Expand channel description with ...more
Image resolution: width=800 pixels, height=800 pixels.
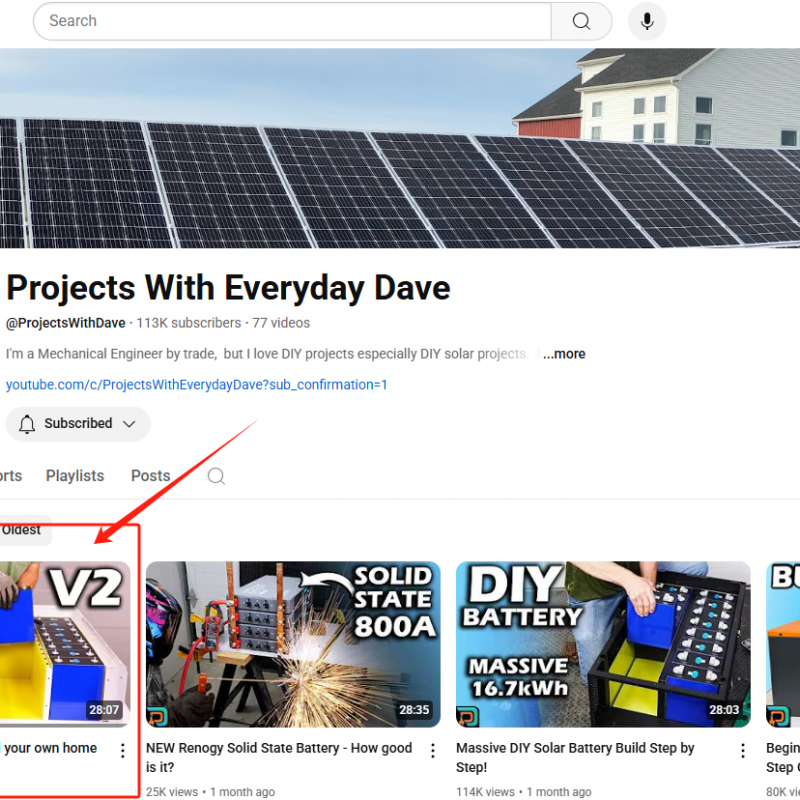565,354
